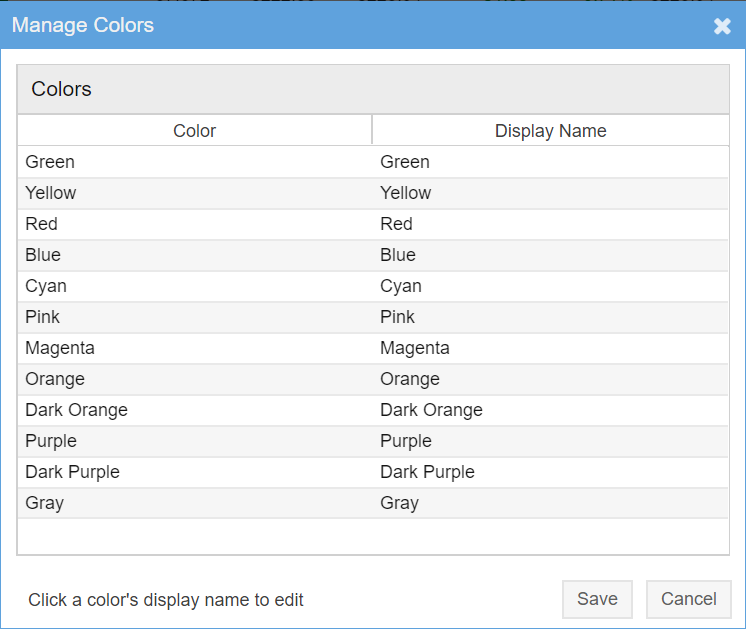The image size is (746, 629).
Task: Select the Magenta row in Color column
Action: pyautogui.click(x=195, y=348)
